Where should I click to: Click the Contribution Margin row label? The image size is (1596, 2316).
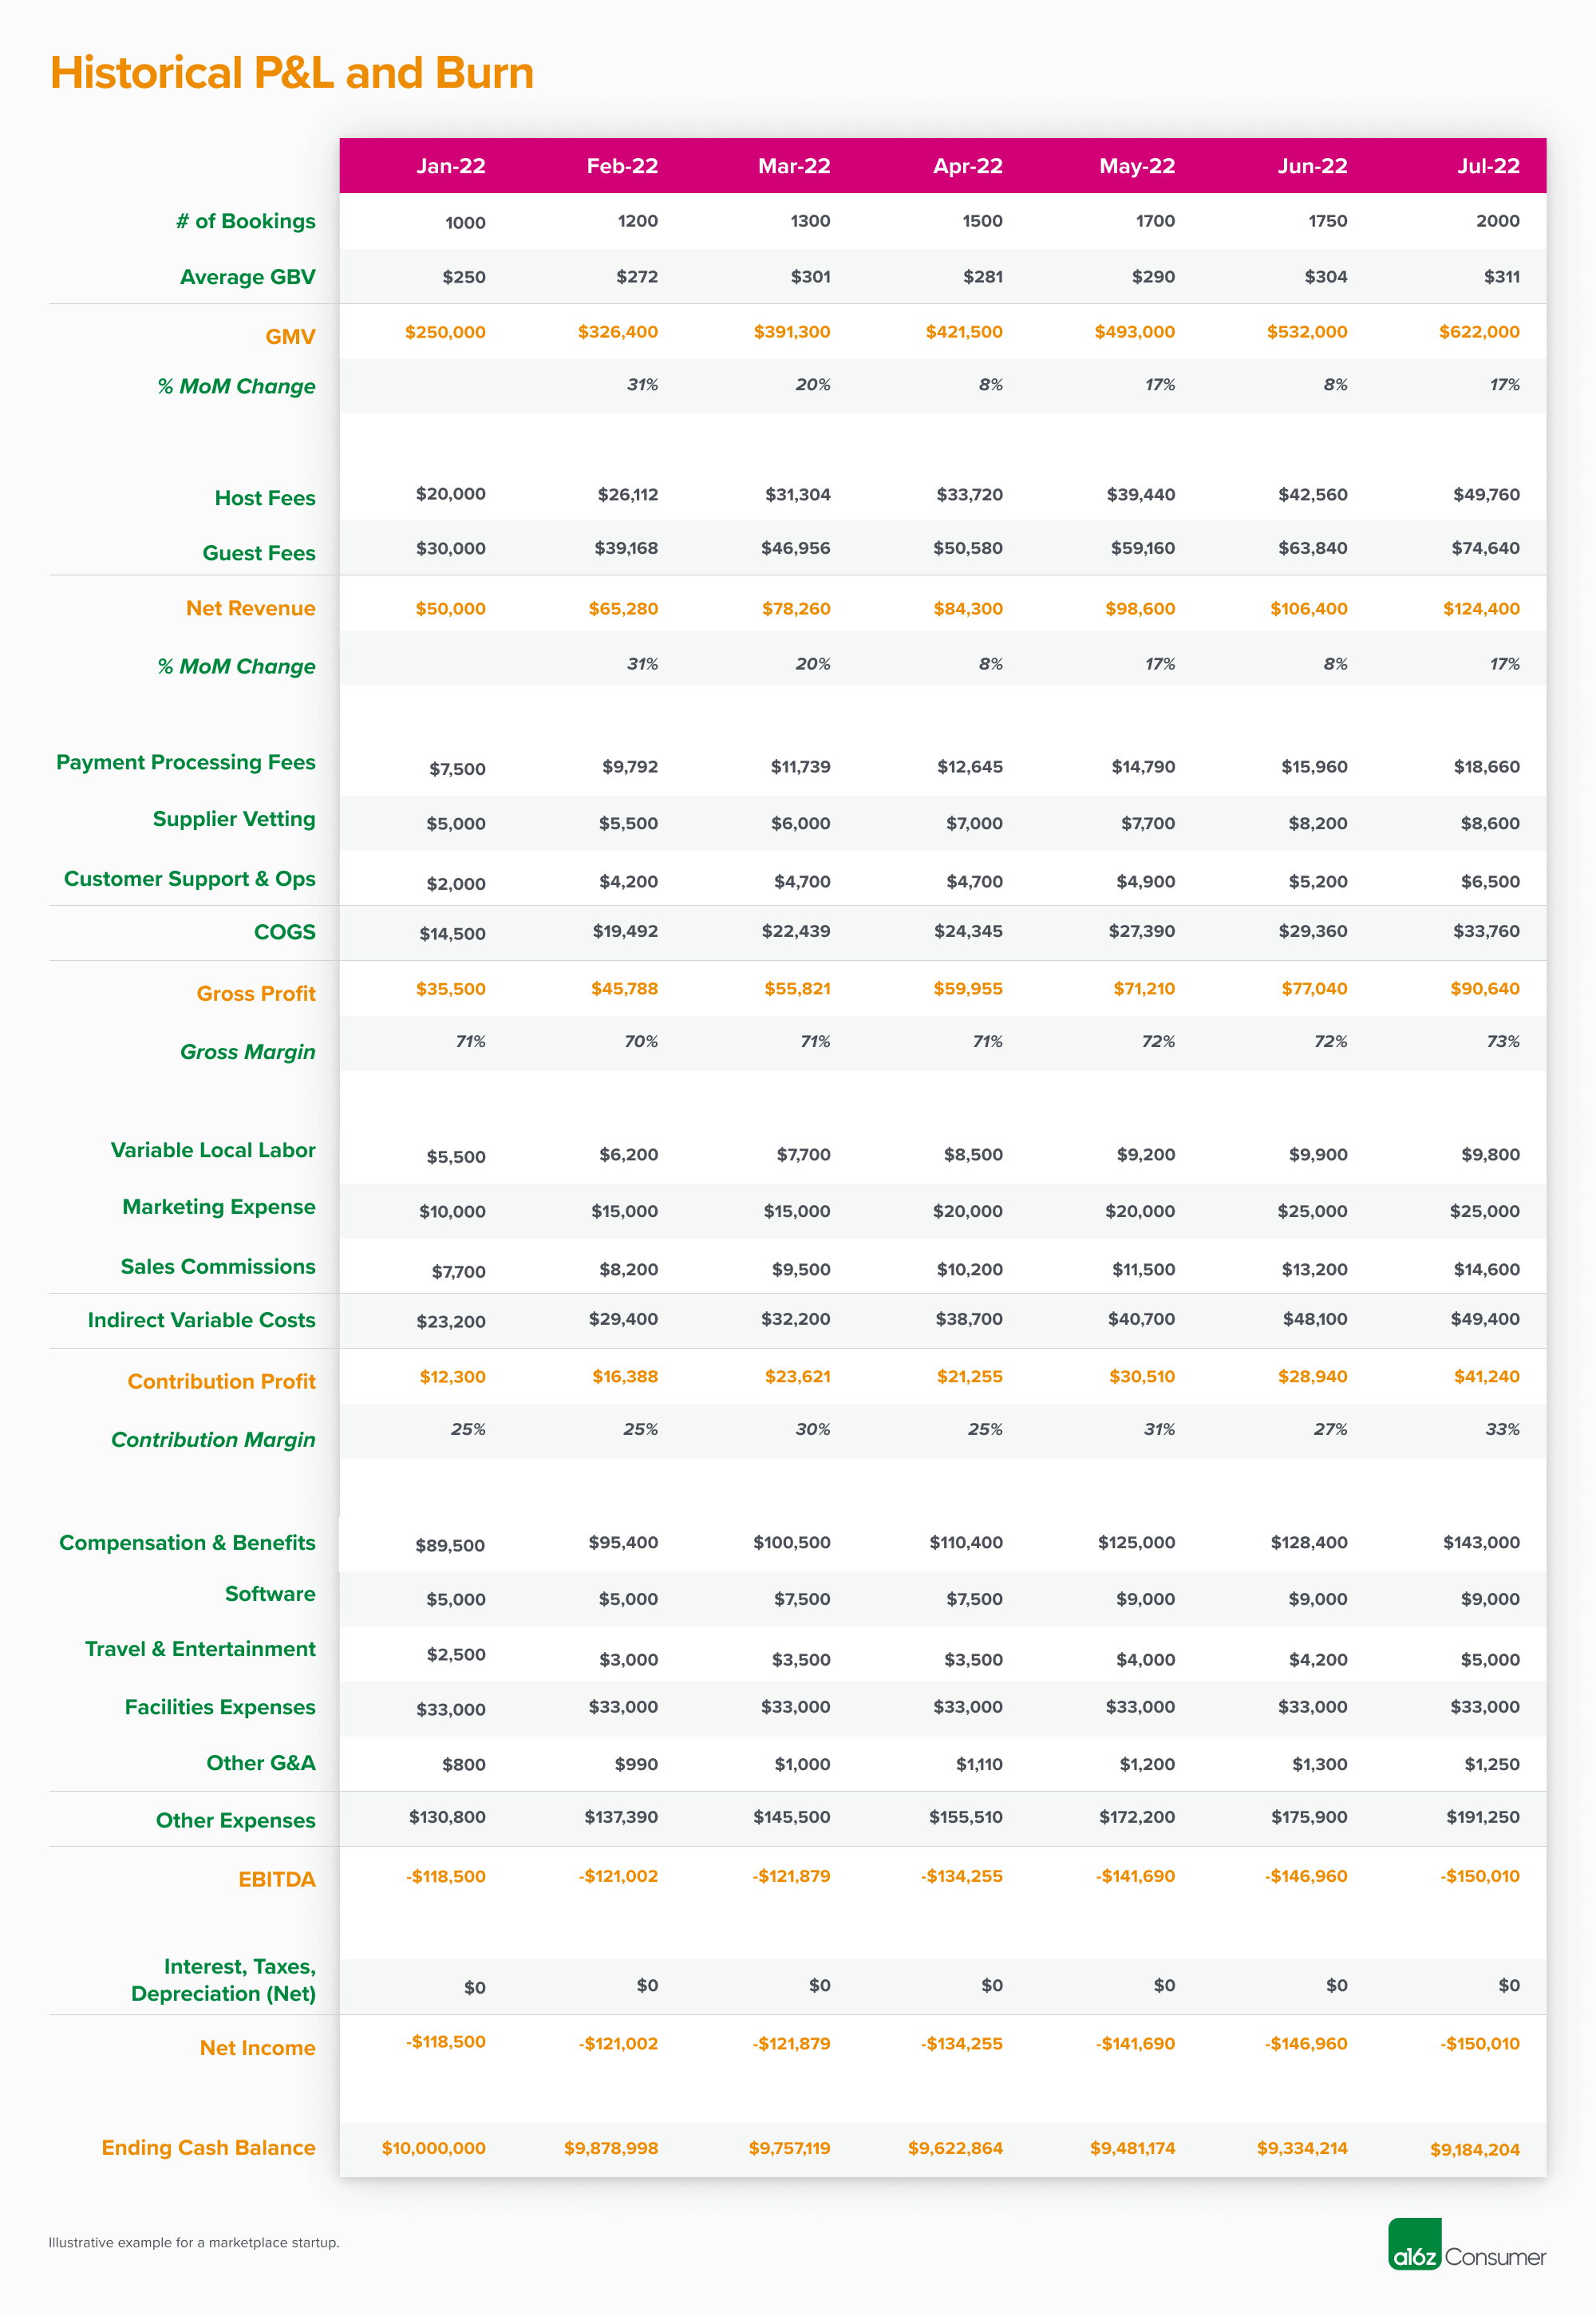(x=213, y=1440)
